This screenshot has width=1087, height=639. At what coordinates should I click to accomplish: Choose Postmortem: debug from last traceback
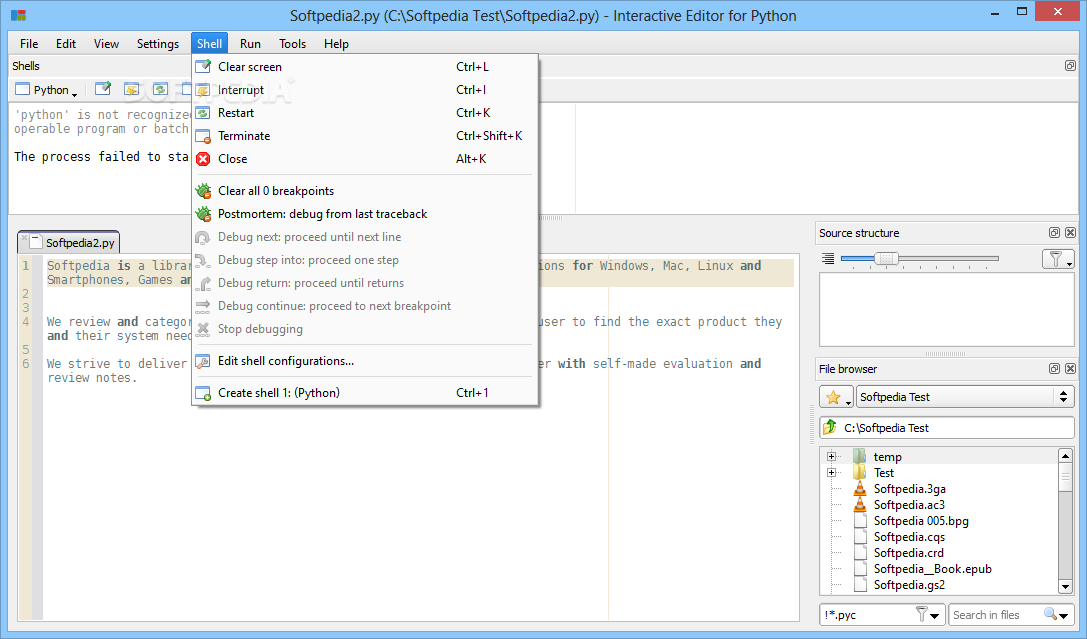365,213
